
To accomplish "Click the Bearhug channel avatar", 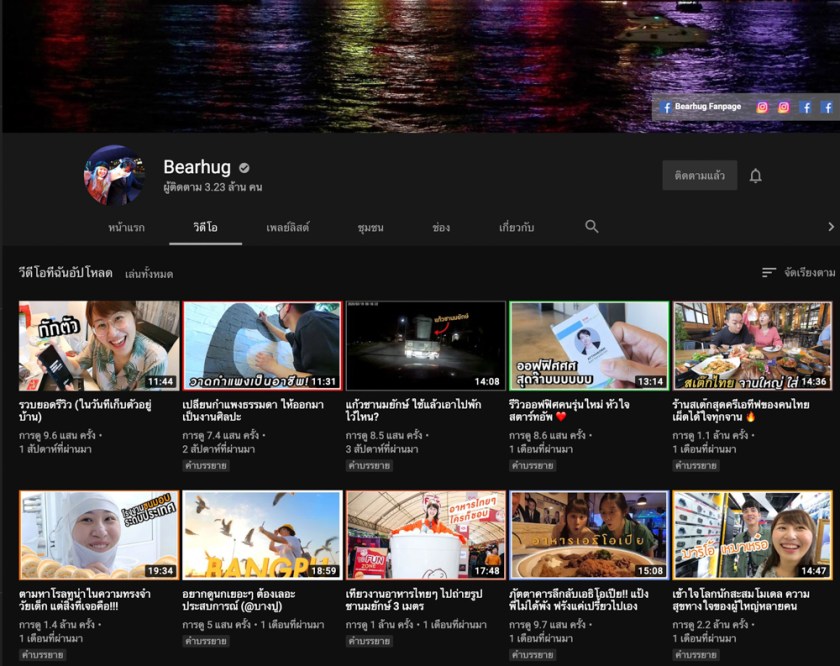I will pos(114,176).
